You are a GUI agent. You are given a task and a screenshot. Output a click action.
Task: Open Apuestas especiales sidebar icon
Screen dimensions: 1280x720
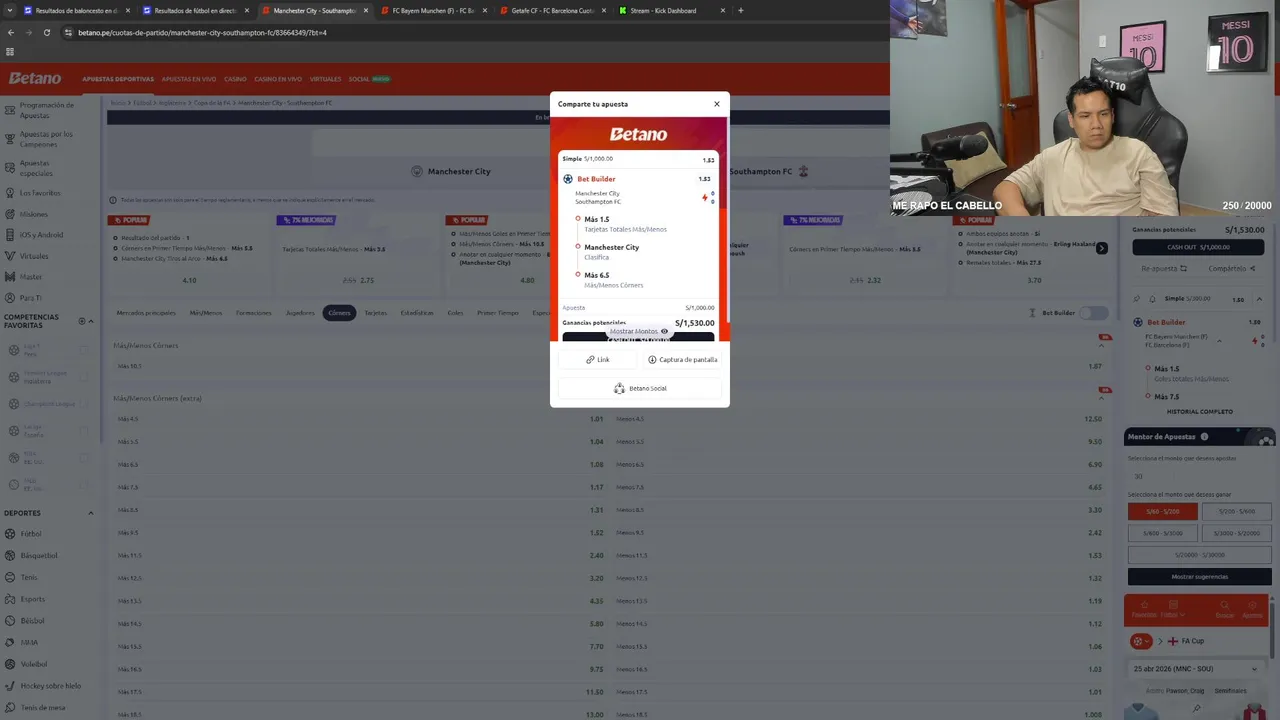tap(10, 168)
